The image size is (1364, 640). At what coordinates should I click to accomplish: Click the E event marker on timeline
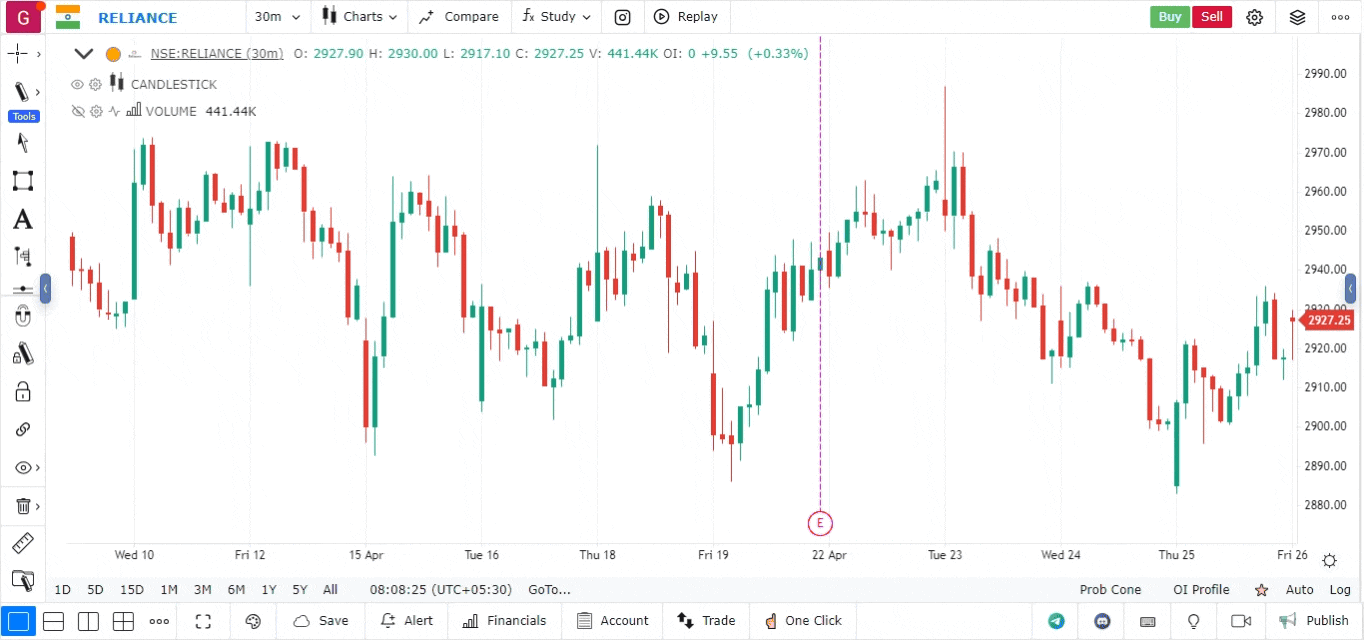820,522
